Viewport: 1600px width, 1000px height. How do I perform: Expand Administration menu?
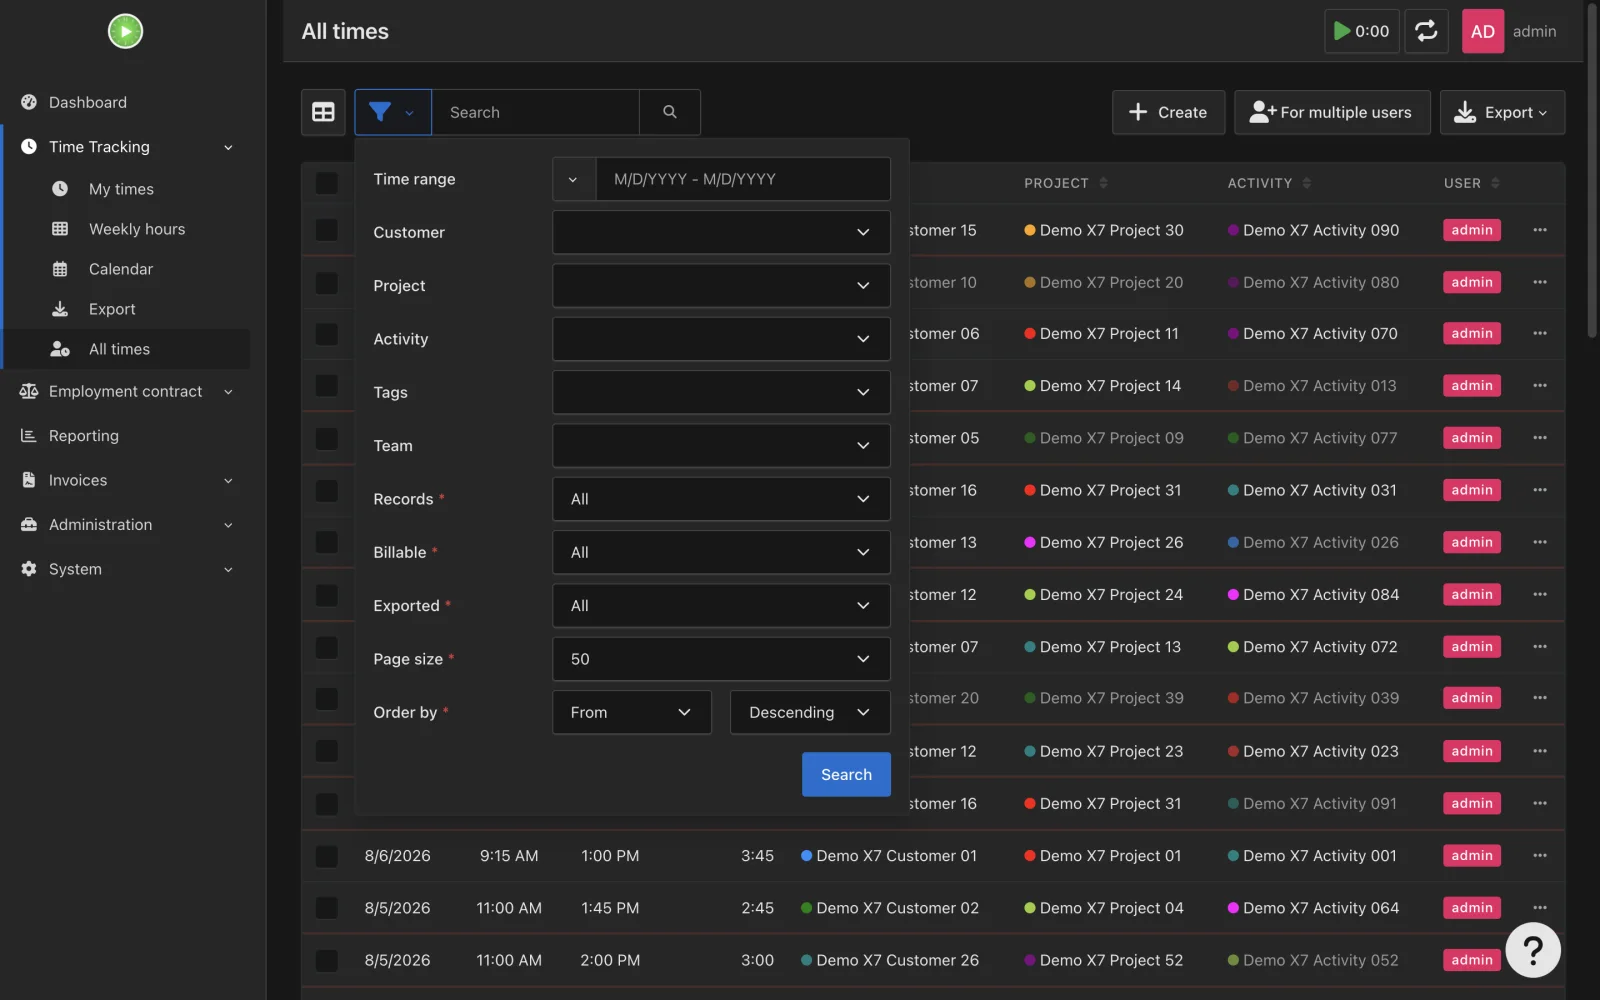126,525
